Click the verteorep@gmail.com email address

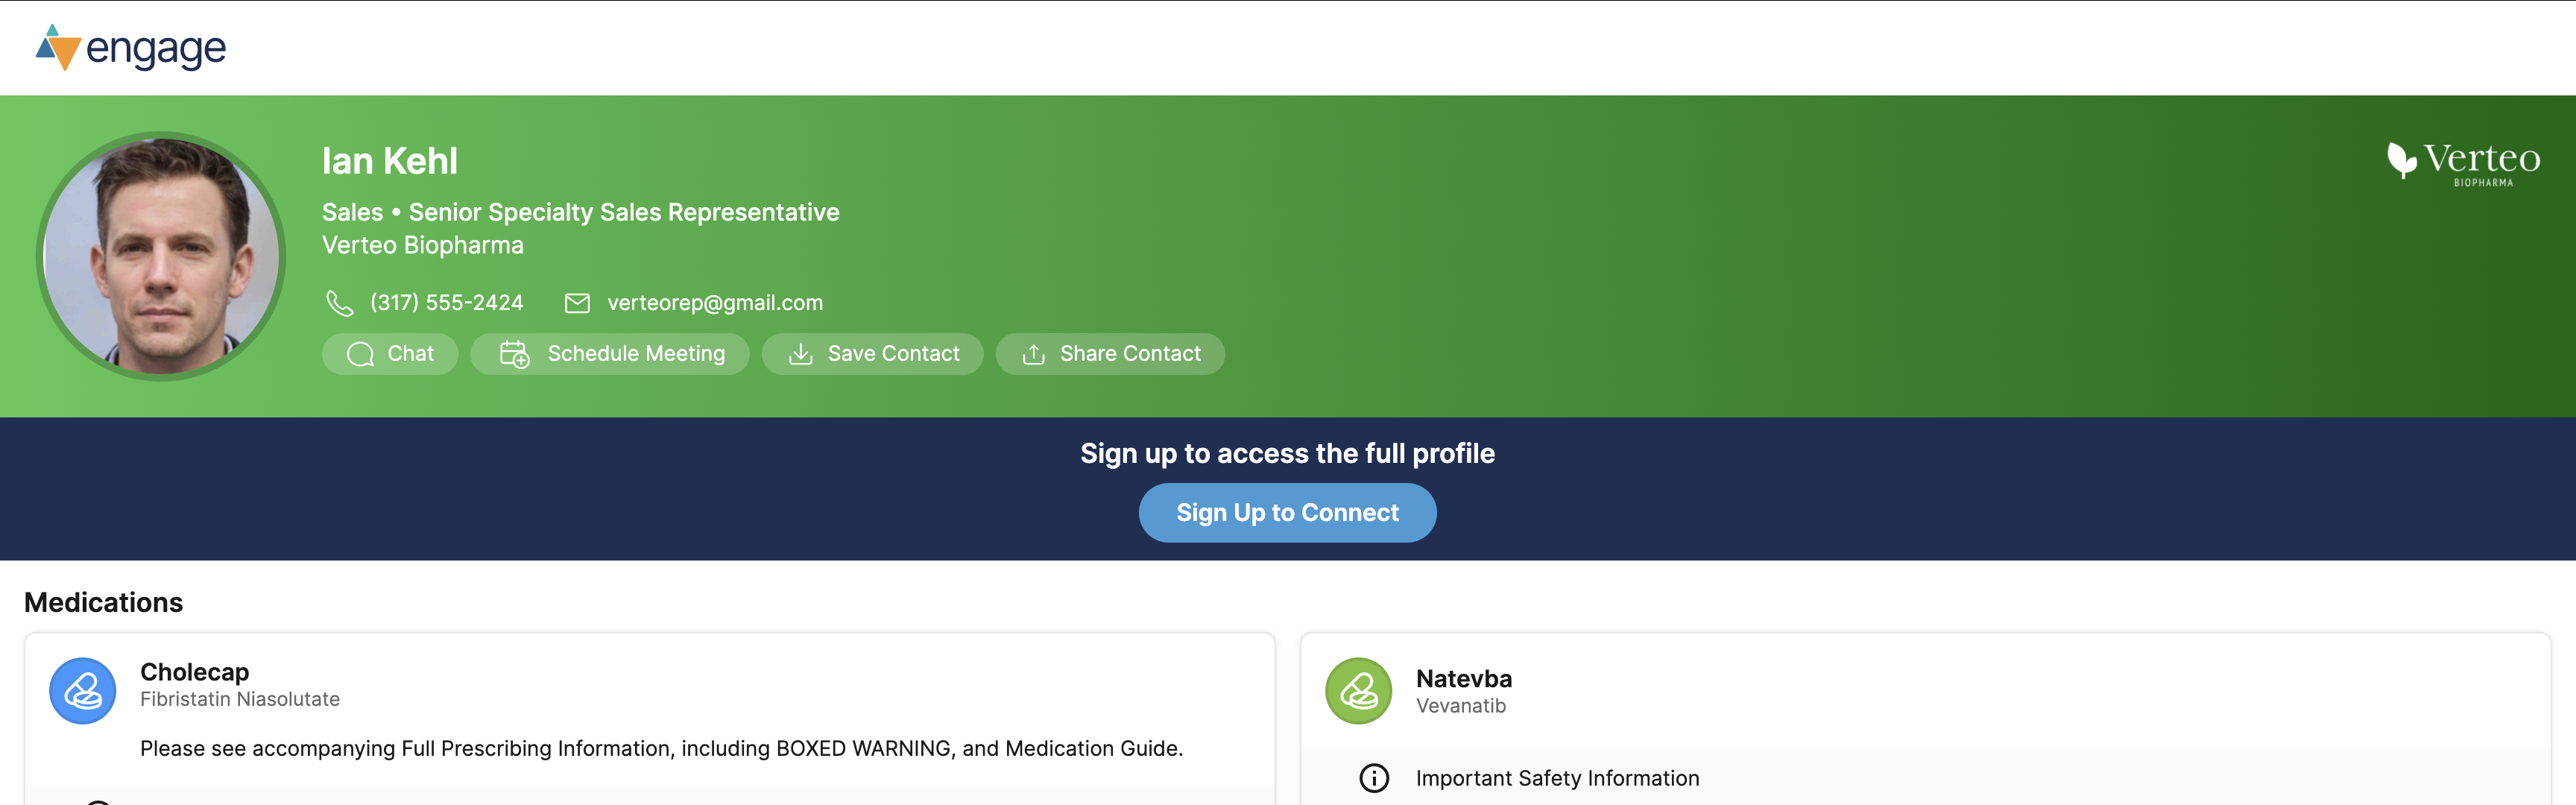715,303
